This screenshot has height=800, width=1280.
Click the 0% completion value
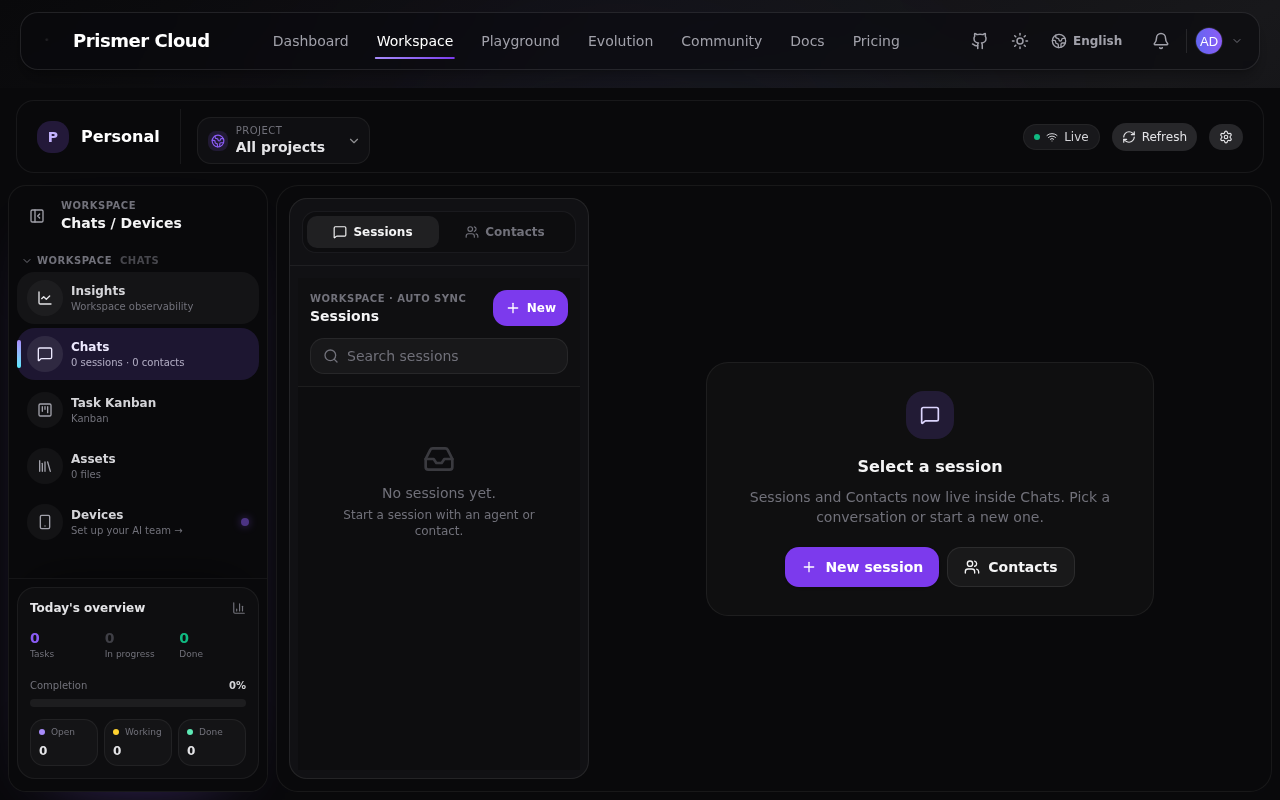[x=237, y=686]
